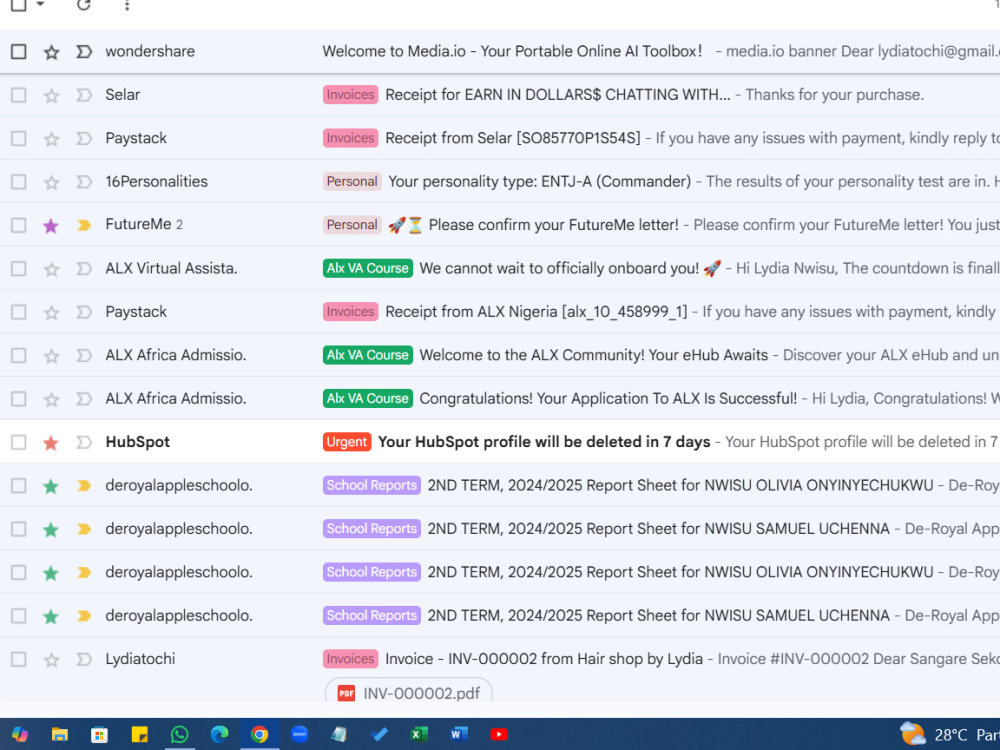Tick the checkbox for the wondershare email
This screenshot has width=1000, height=750.
point(18,52)
